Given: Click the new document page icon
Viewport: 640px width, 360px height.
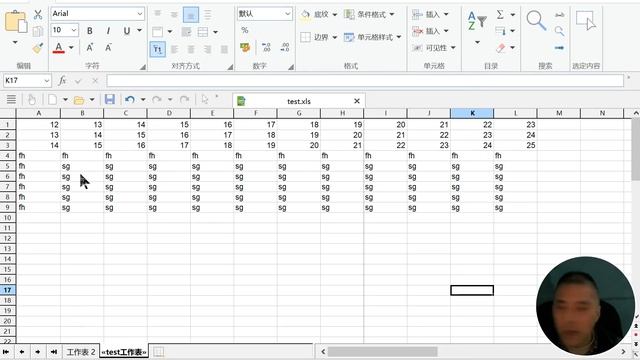Looking at the screenshot, I should 52,100.
